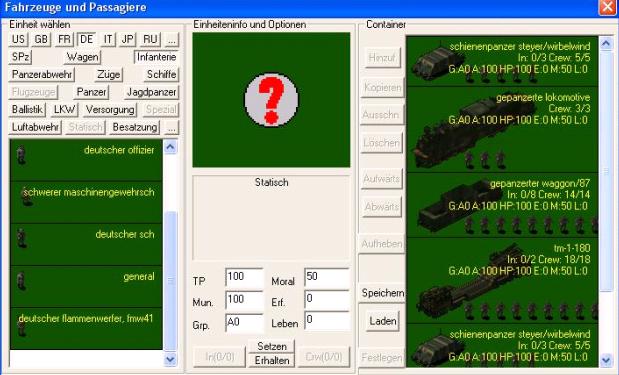Choose the Luftabwehr unit category
The width and height of the screenshot is (619, 375).
pyautogui.click(x=35, y=127)
